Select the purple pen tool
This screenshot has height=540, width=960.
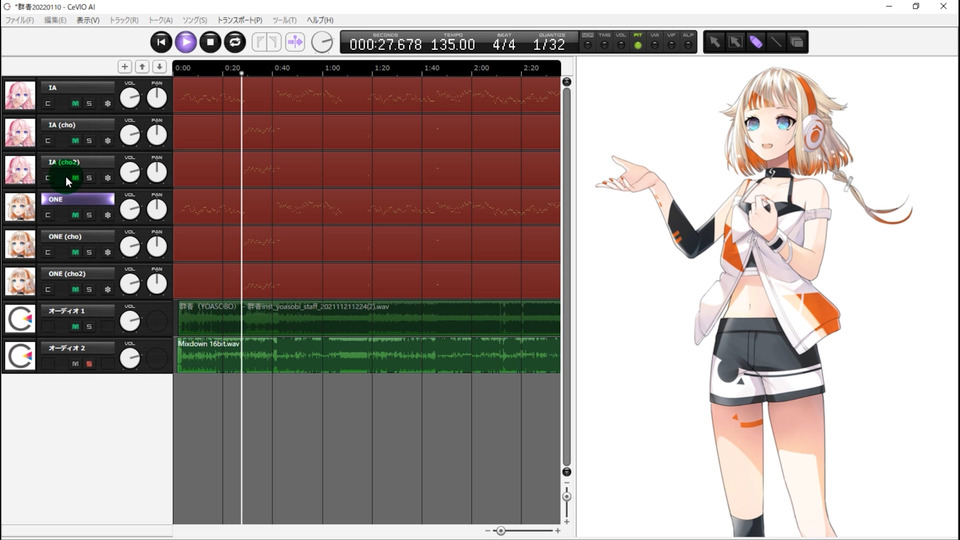pos(756,42)
